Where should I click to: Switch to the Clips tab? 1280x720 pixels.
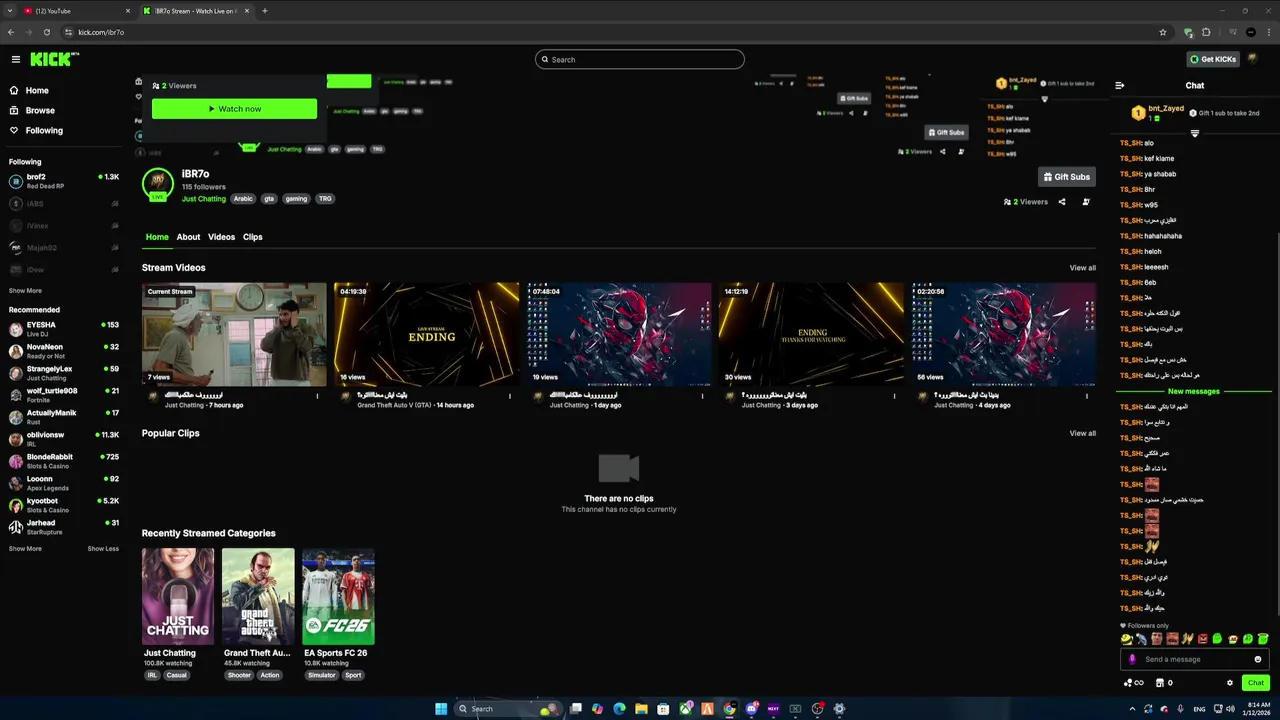click(x=252, y=237)
